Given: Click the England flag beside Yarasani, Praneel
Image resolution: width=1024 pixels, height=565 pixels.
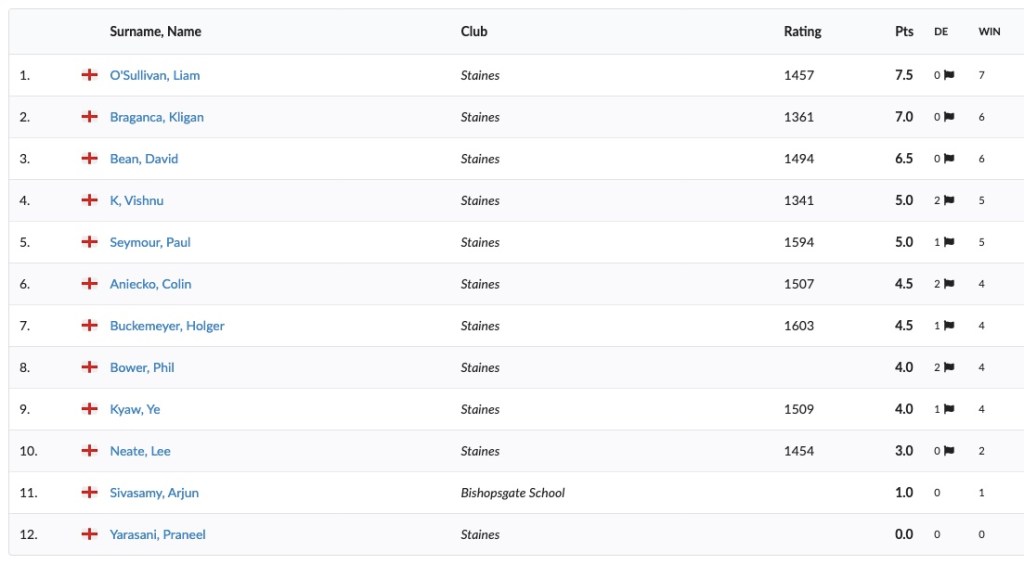Looking at the screenshot, I should [89, 534].
